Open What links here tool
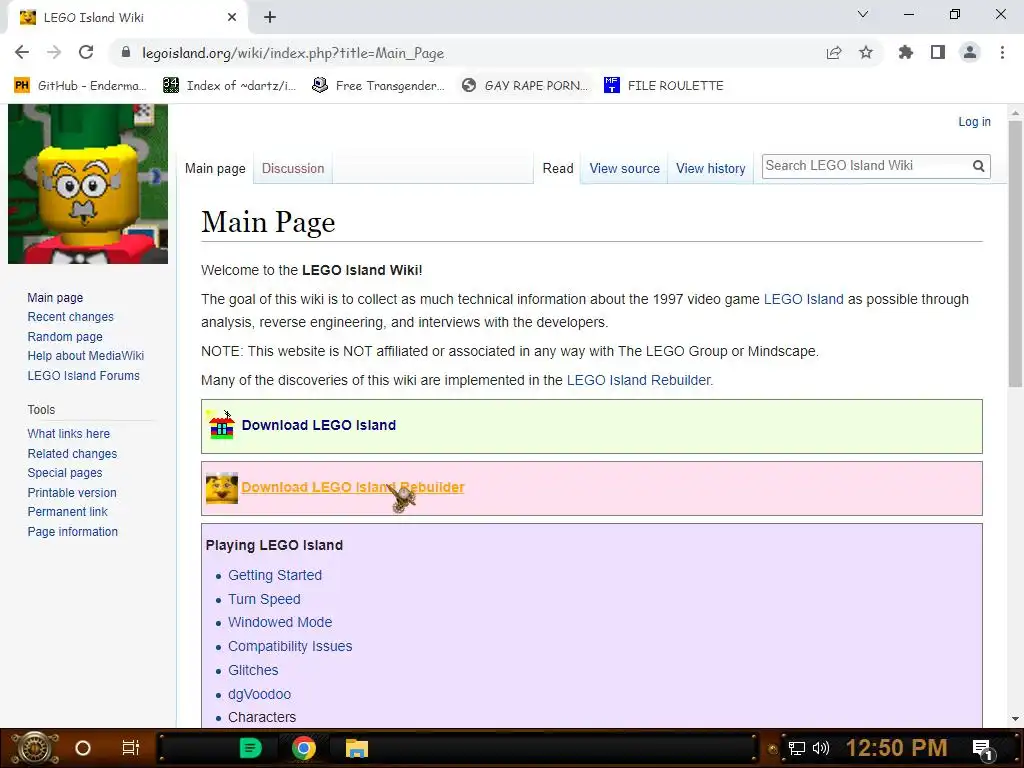The image size is (1024, 768). tap(69, 434)
